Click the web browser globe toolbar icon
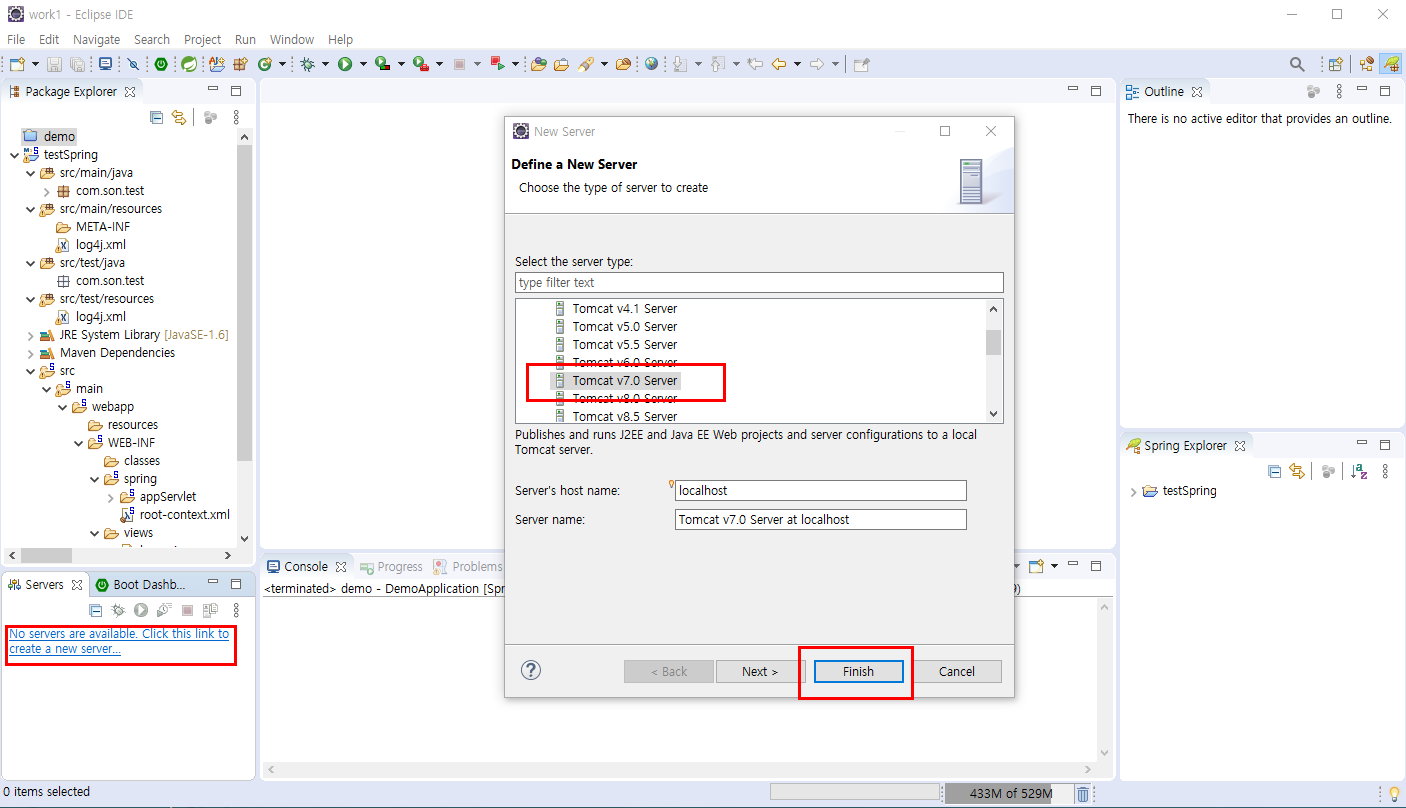Viewport: 1406px width, 808px height. pos(652,64)
